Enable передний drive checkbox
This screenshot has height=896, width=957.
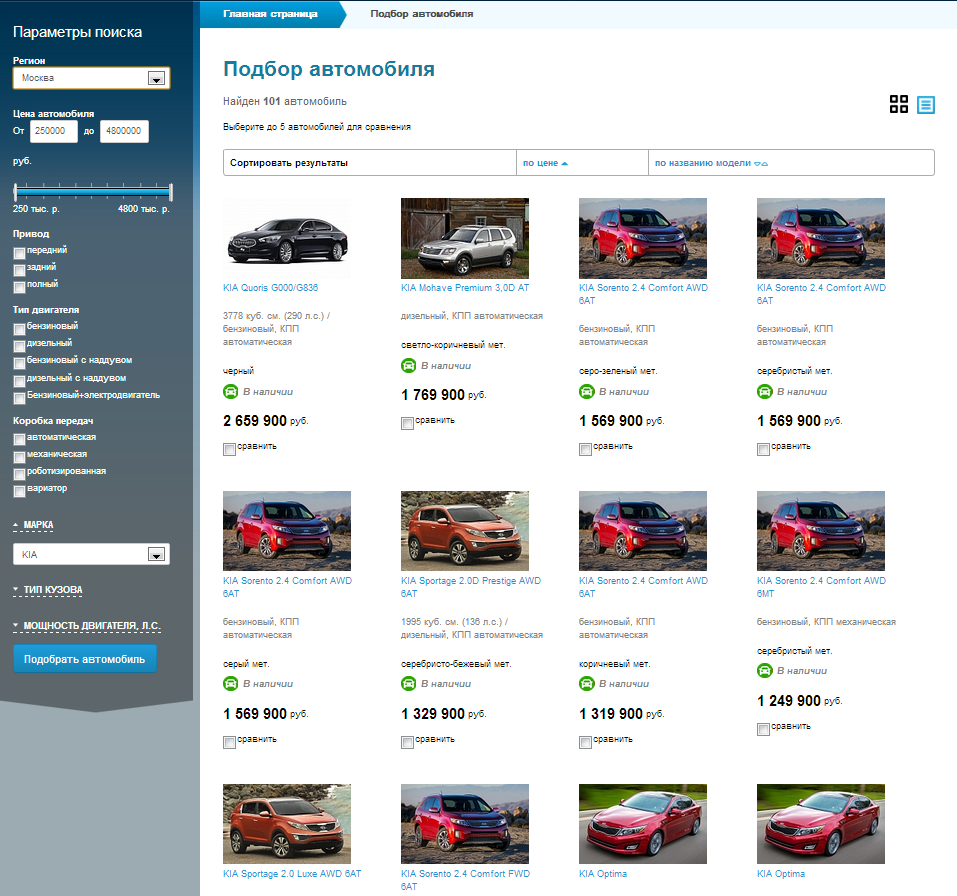(x=20, y=253)
